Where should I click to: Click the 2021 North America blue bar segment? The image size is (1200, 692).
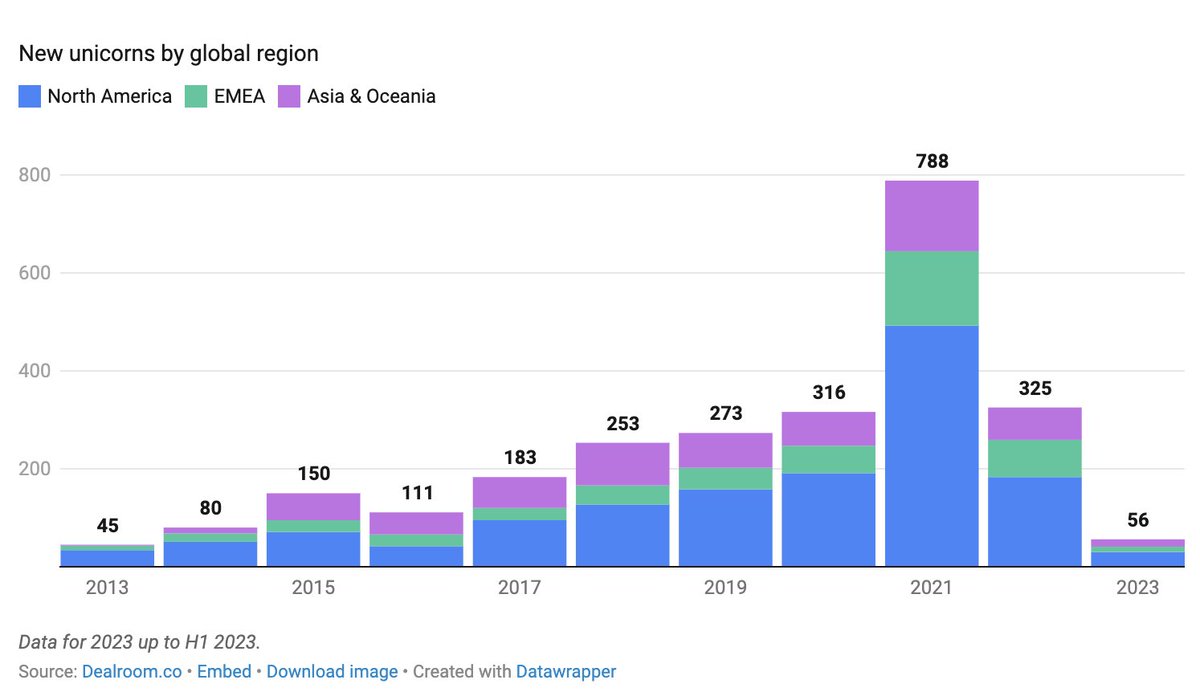coord(932,446)
